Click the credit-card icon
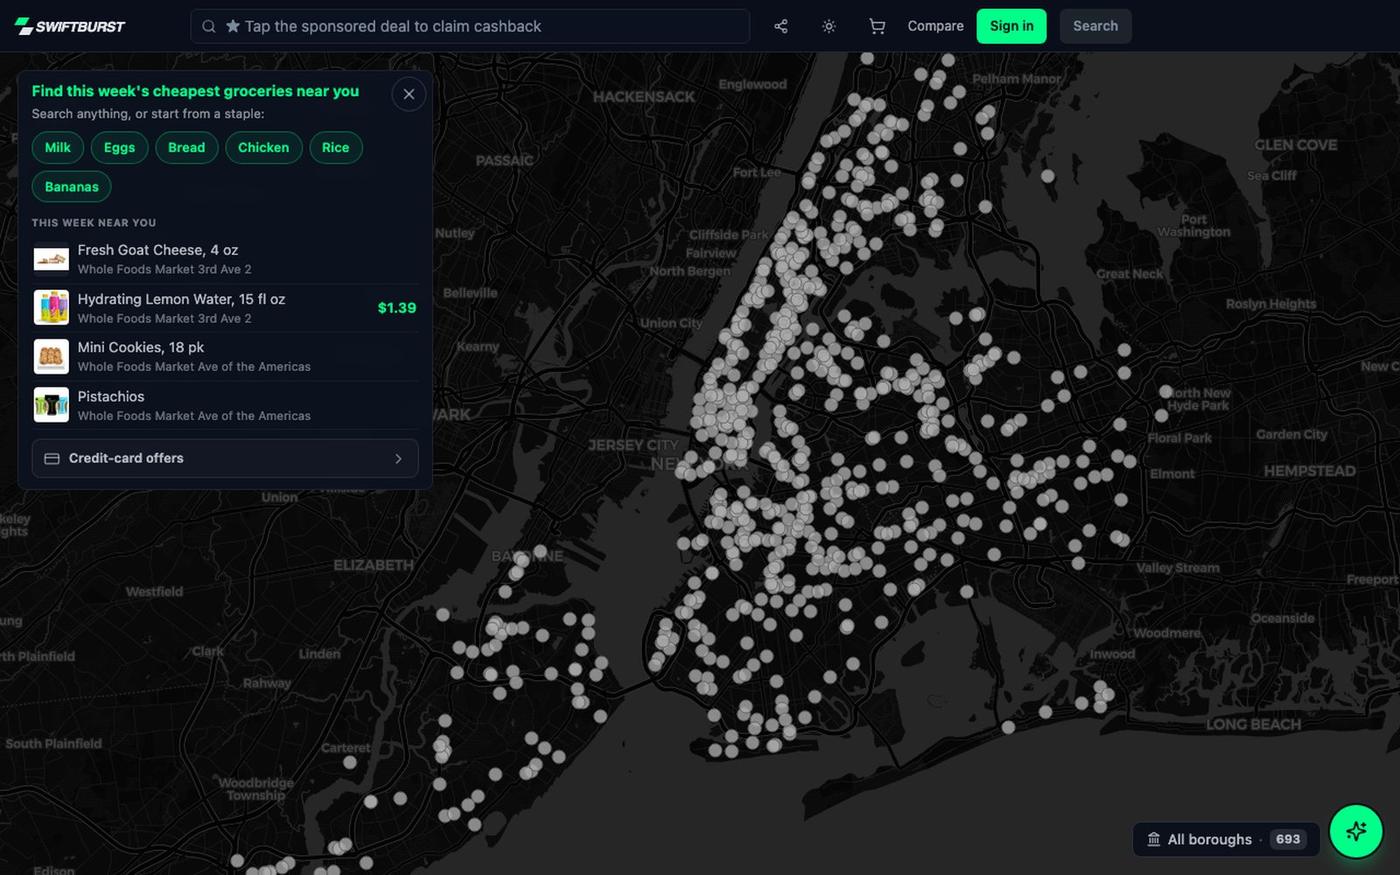Screen dimensions: 1400x875 coord(52,458)
